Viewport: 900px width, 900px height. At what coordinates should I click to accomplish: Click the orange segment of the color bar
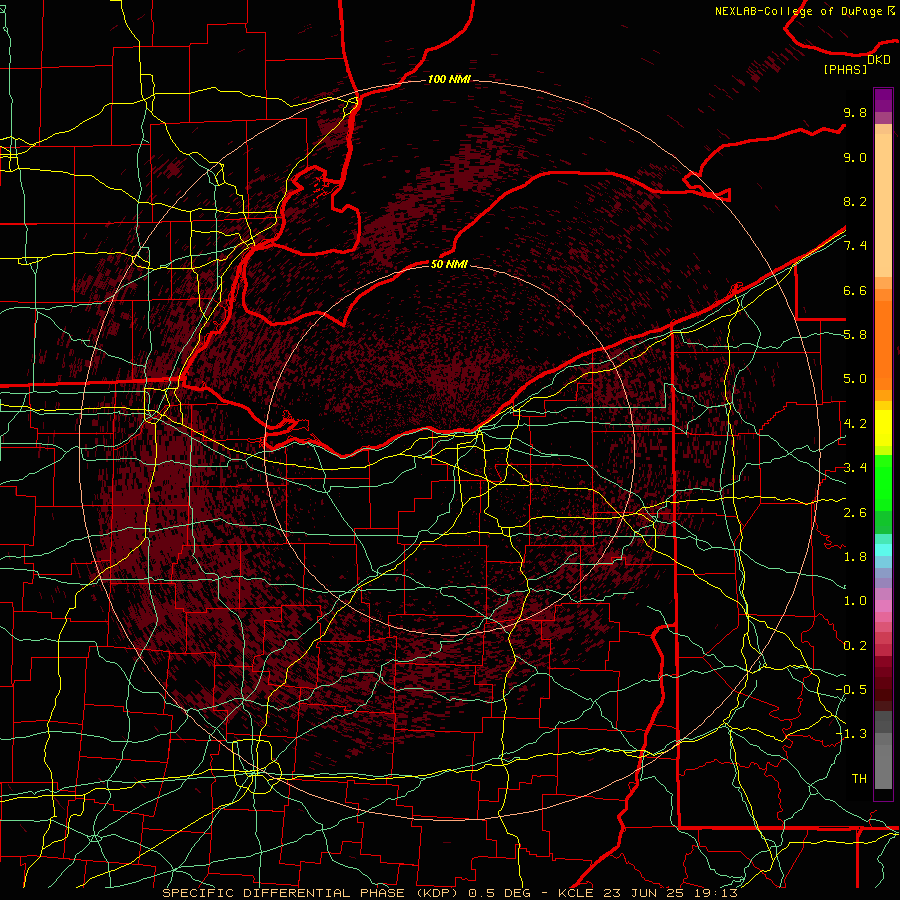883,344
